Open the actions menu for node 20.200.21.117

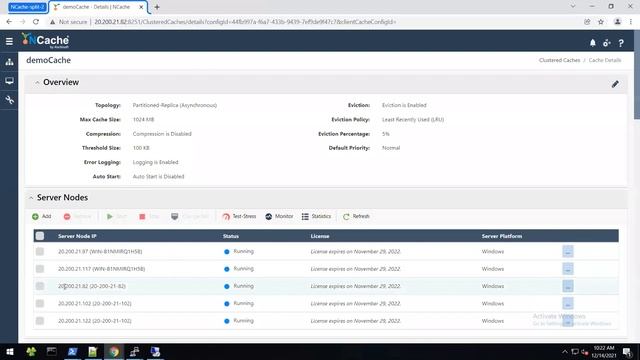(x=568, y=269)
